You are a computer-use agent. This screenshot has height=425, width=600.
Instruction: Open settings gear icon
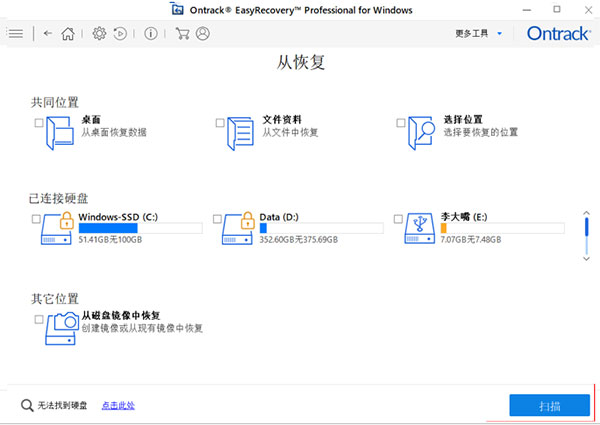point(99,34)
